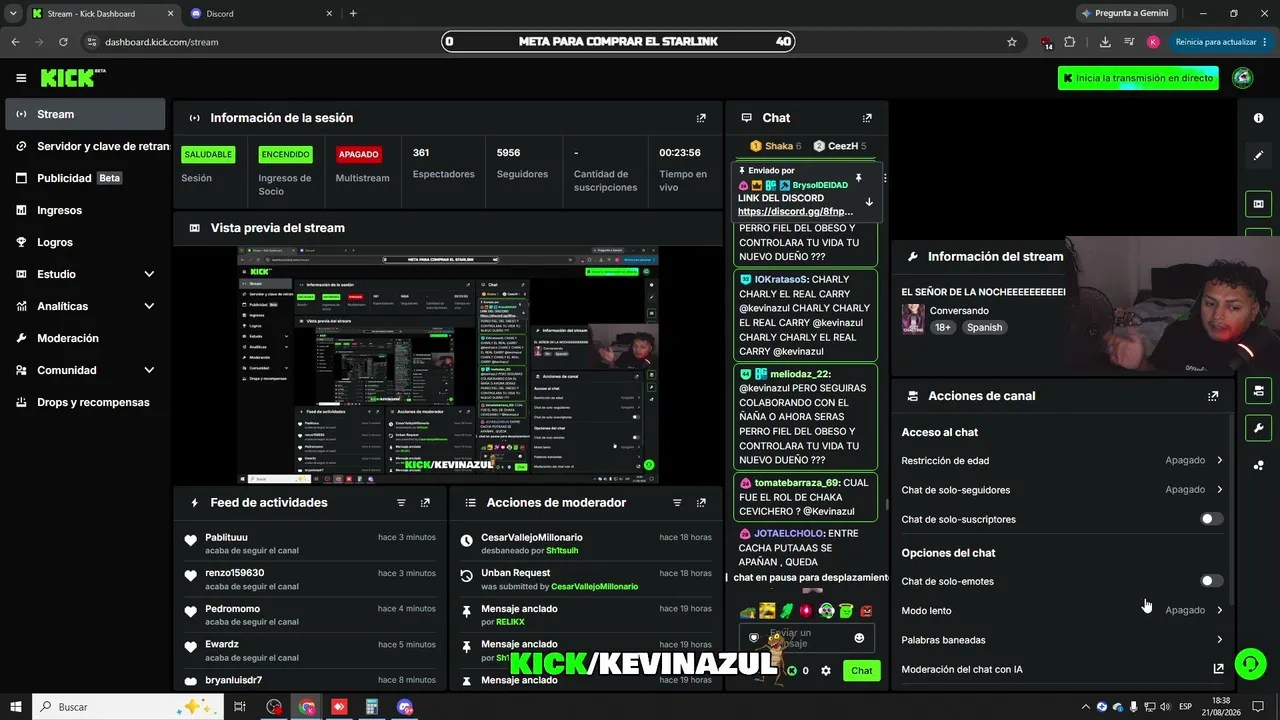Reload the page in the browser
This screenshot has height=720, width=1280.
(x=63, y=42)
